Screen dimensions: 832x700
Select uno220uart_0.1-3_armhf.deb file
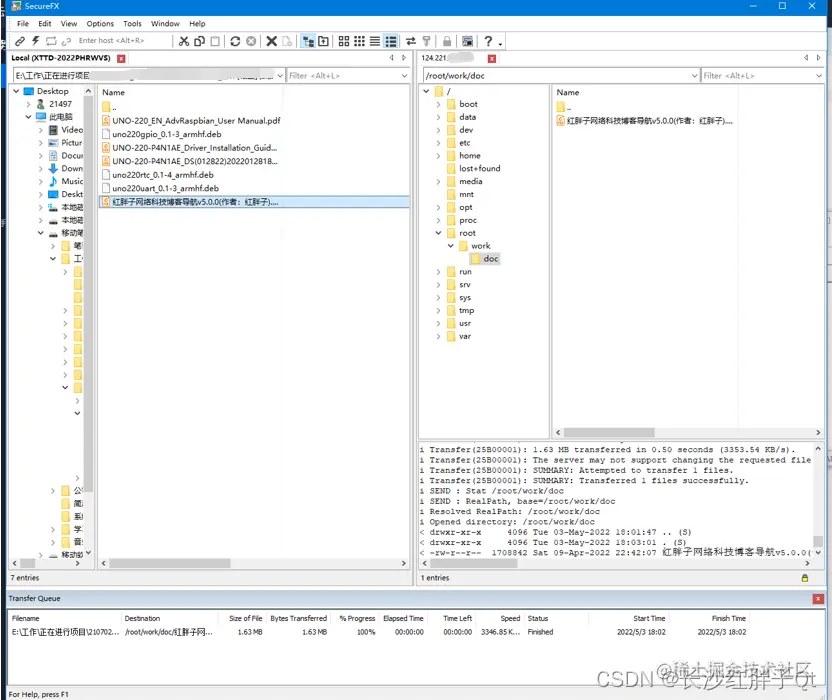point(165,188)
